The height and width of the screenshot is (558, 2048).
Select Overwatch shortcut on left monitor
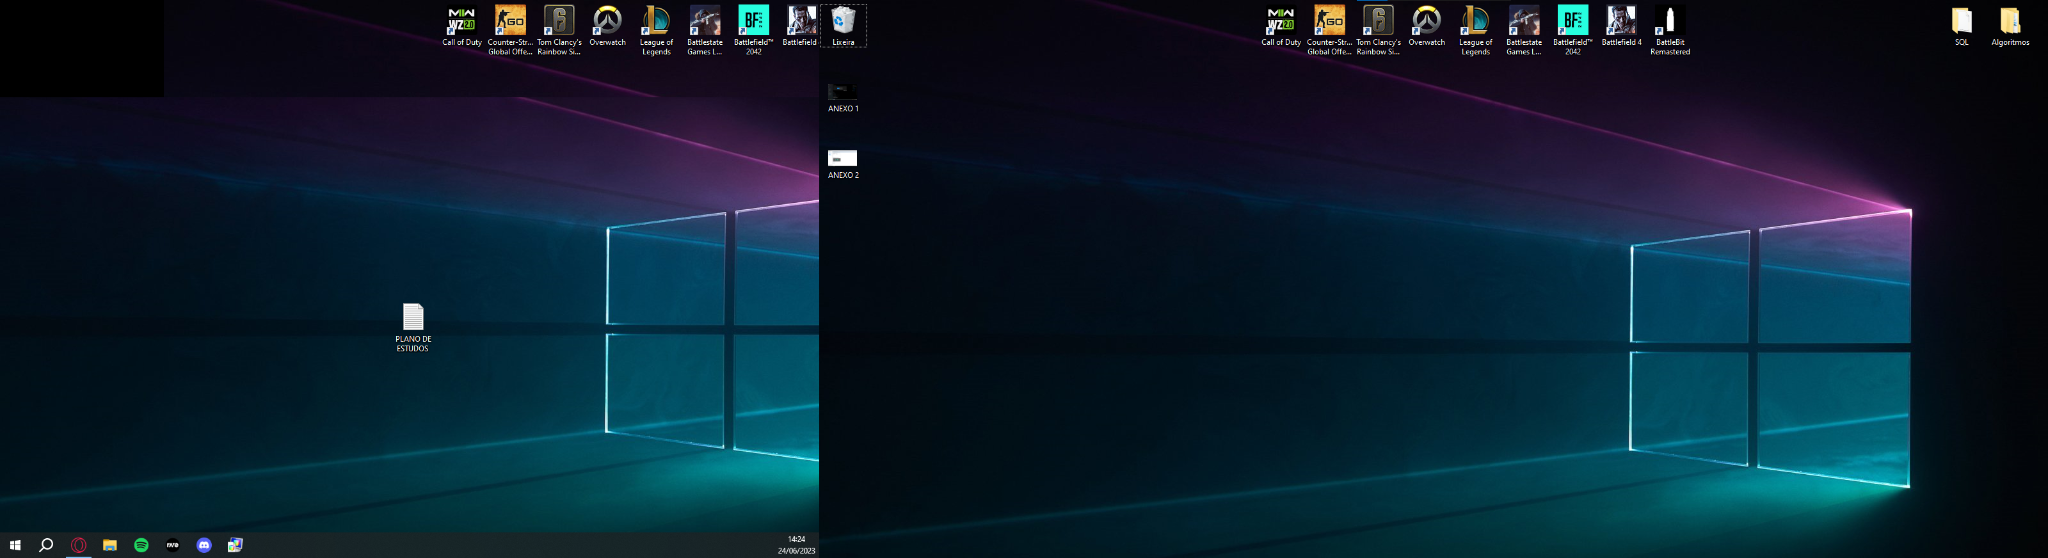tap(607, 26)
